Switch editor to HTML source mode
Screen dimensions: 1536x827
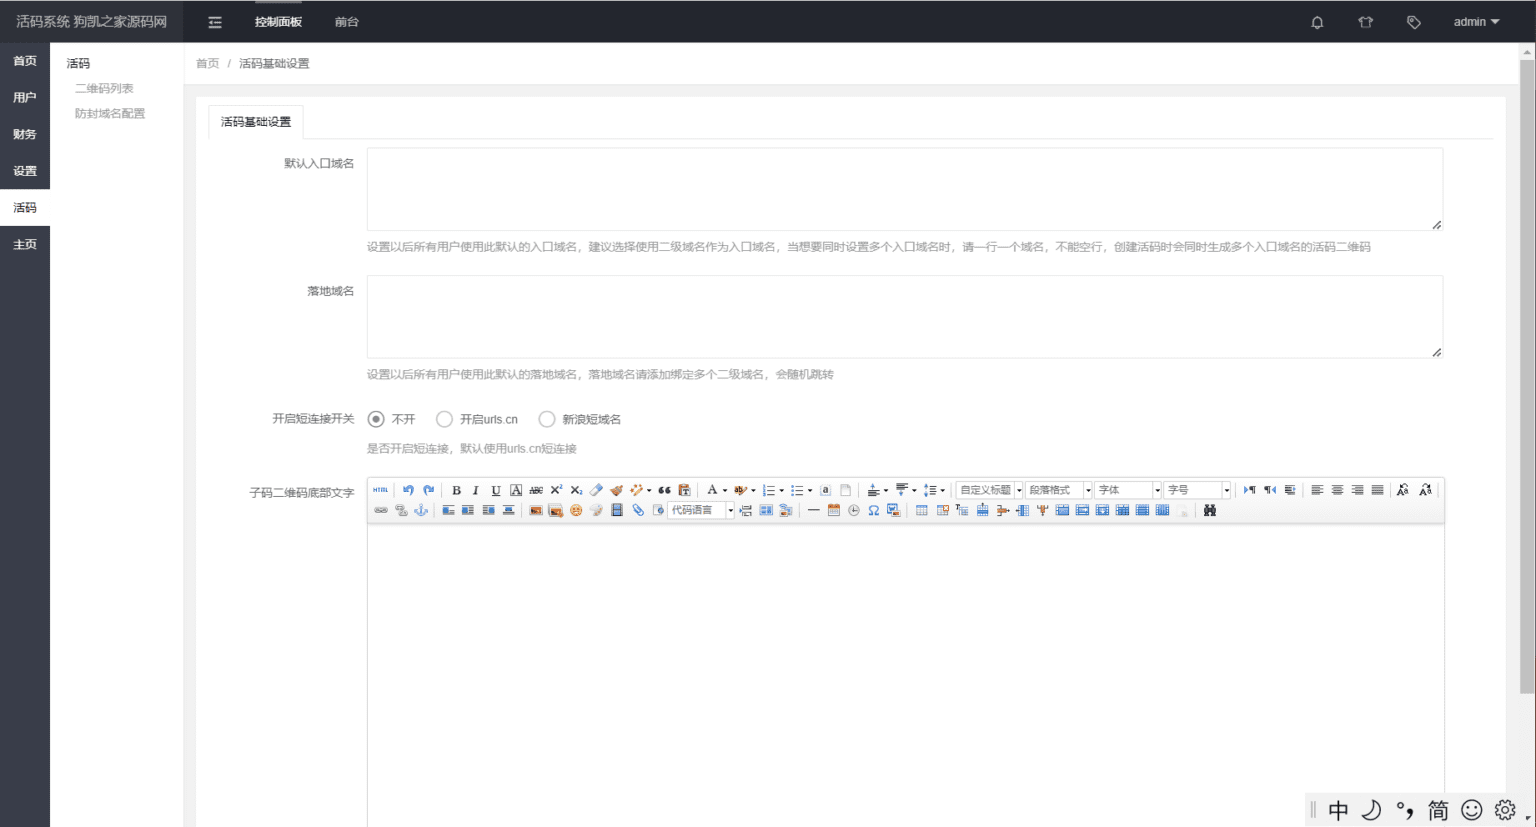380,490
